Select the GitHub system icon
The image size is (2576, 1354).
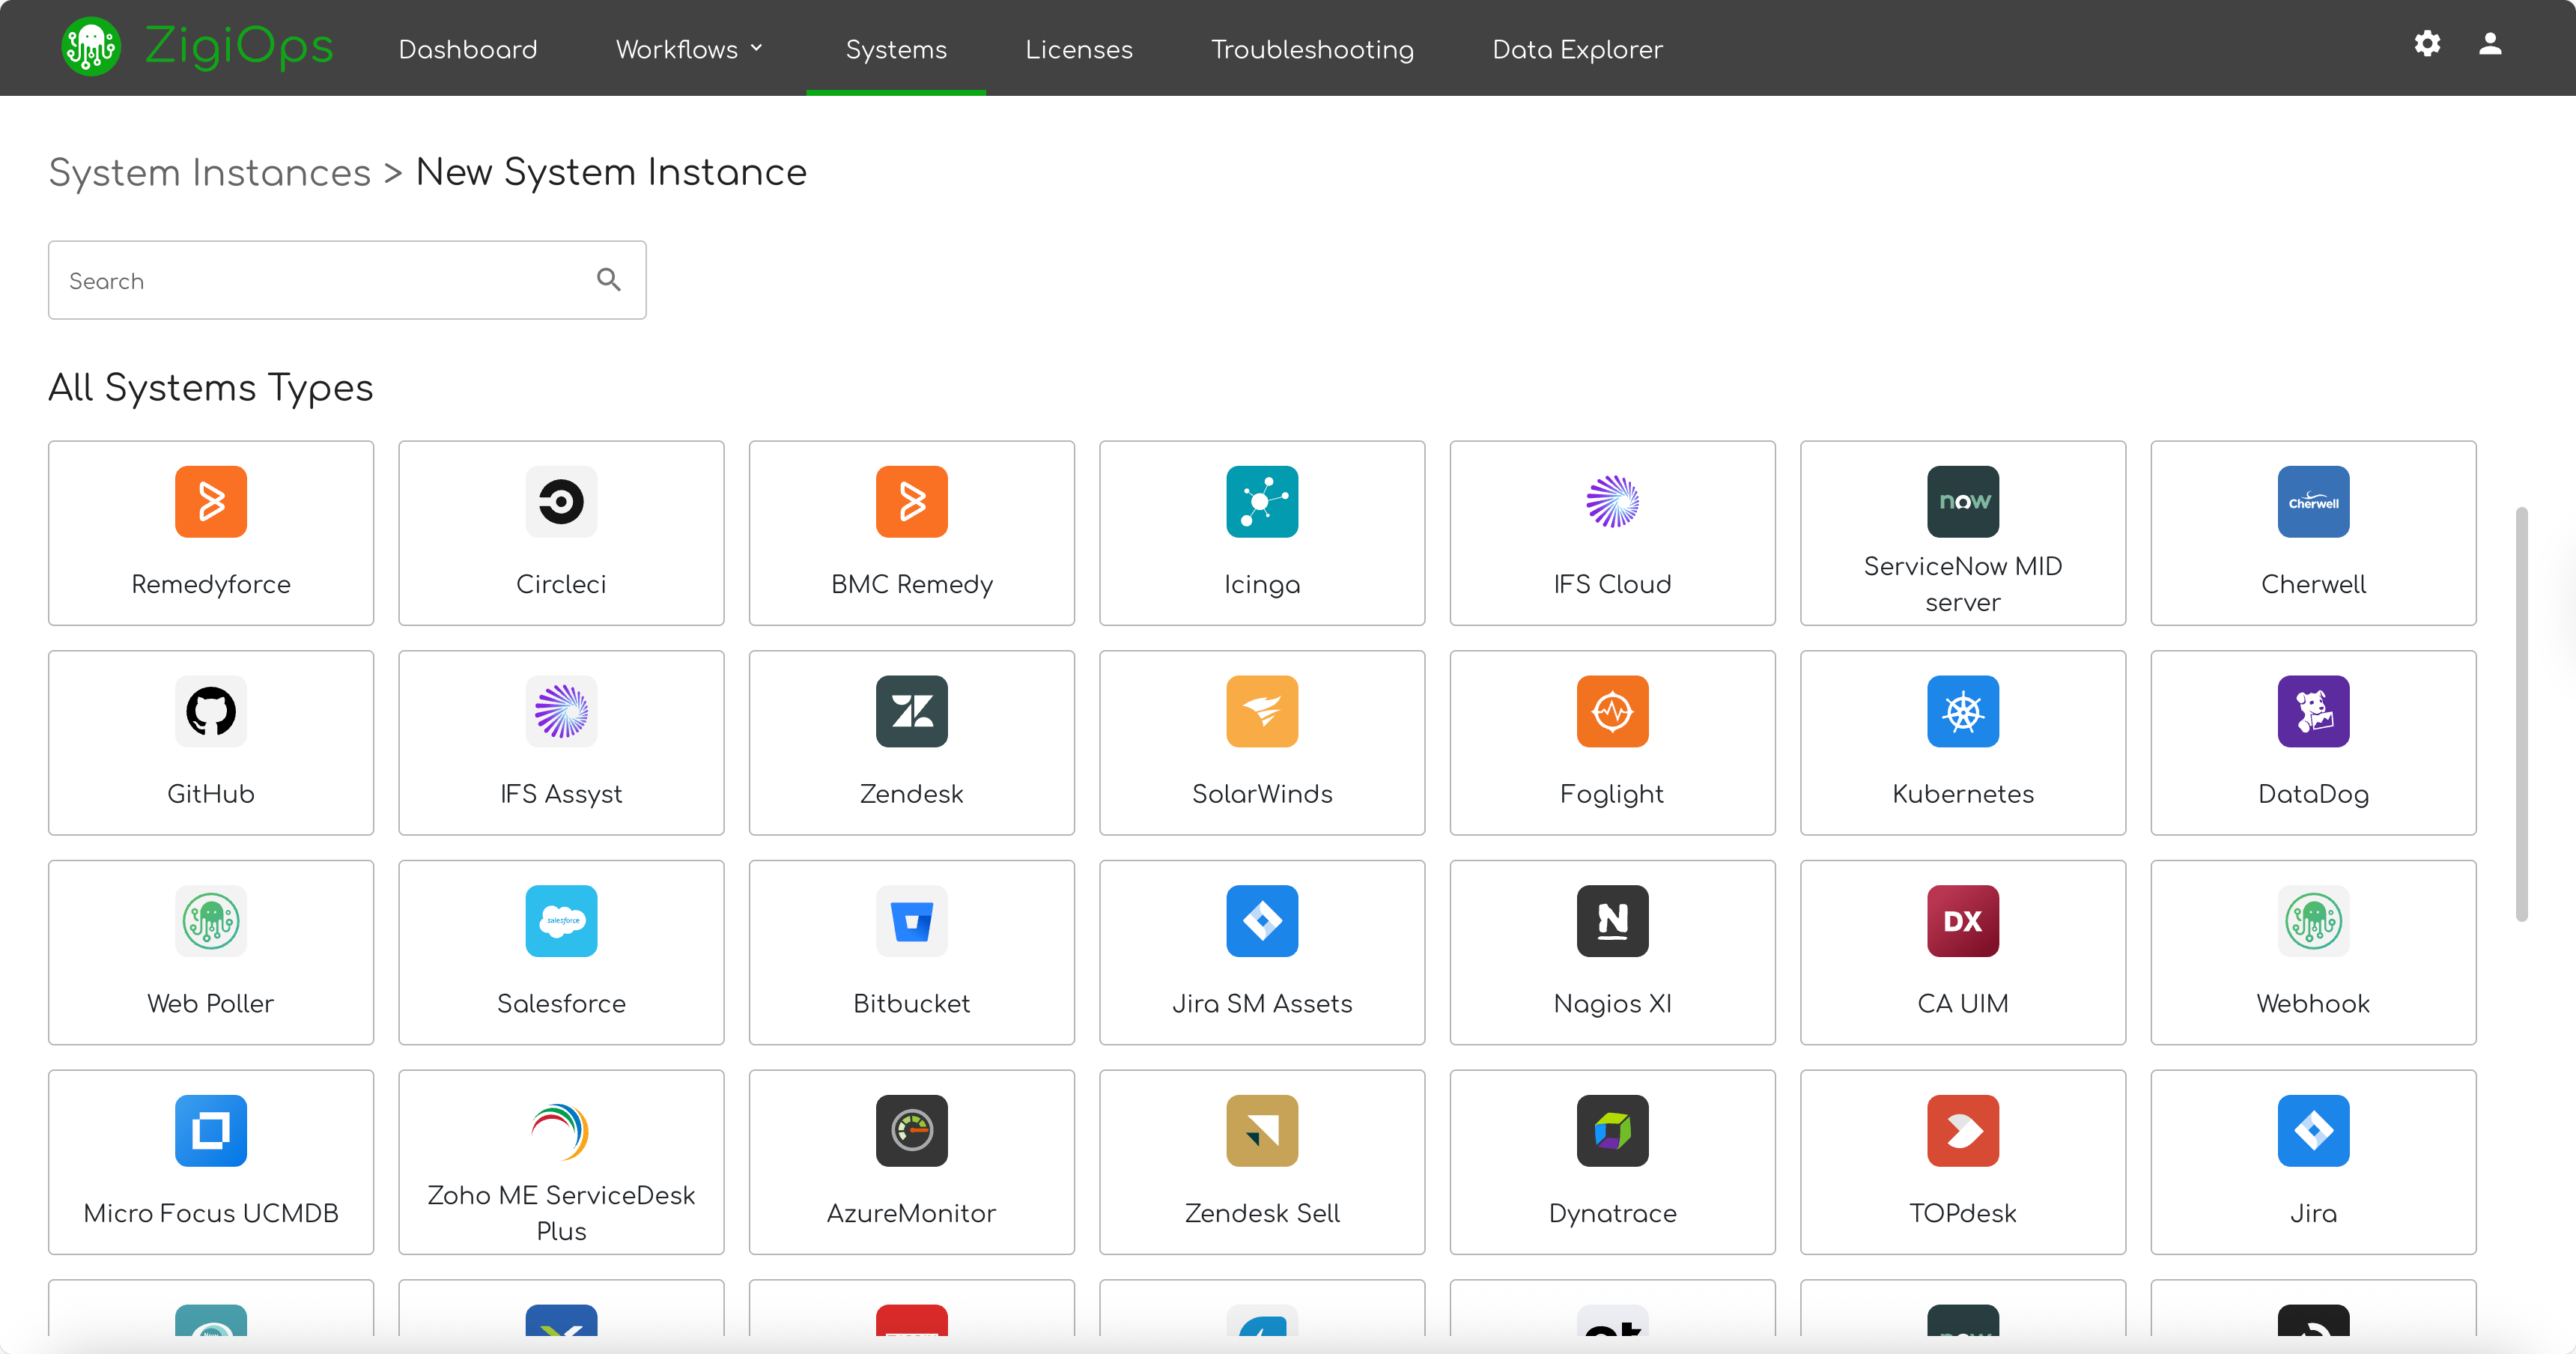tap(211, 711)
